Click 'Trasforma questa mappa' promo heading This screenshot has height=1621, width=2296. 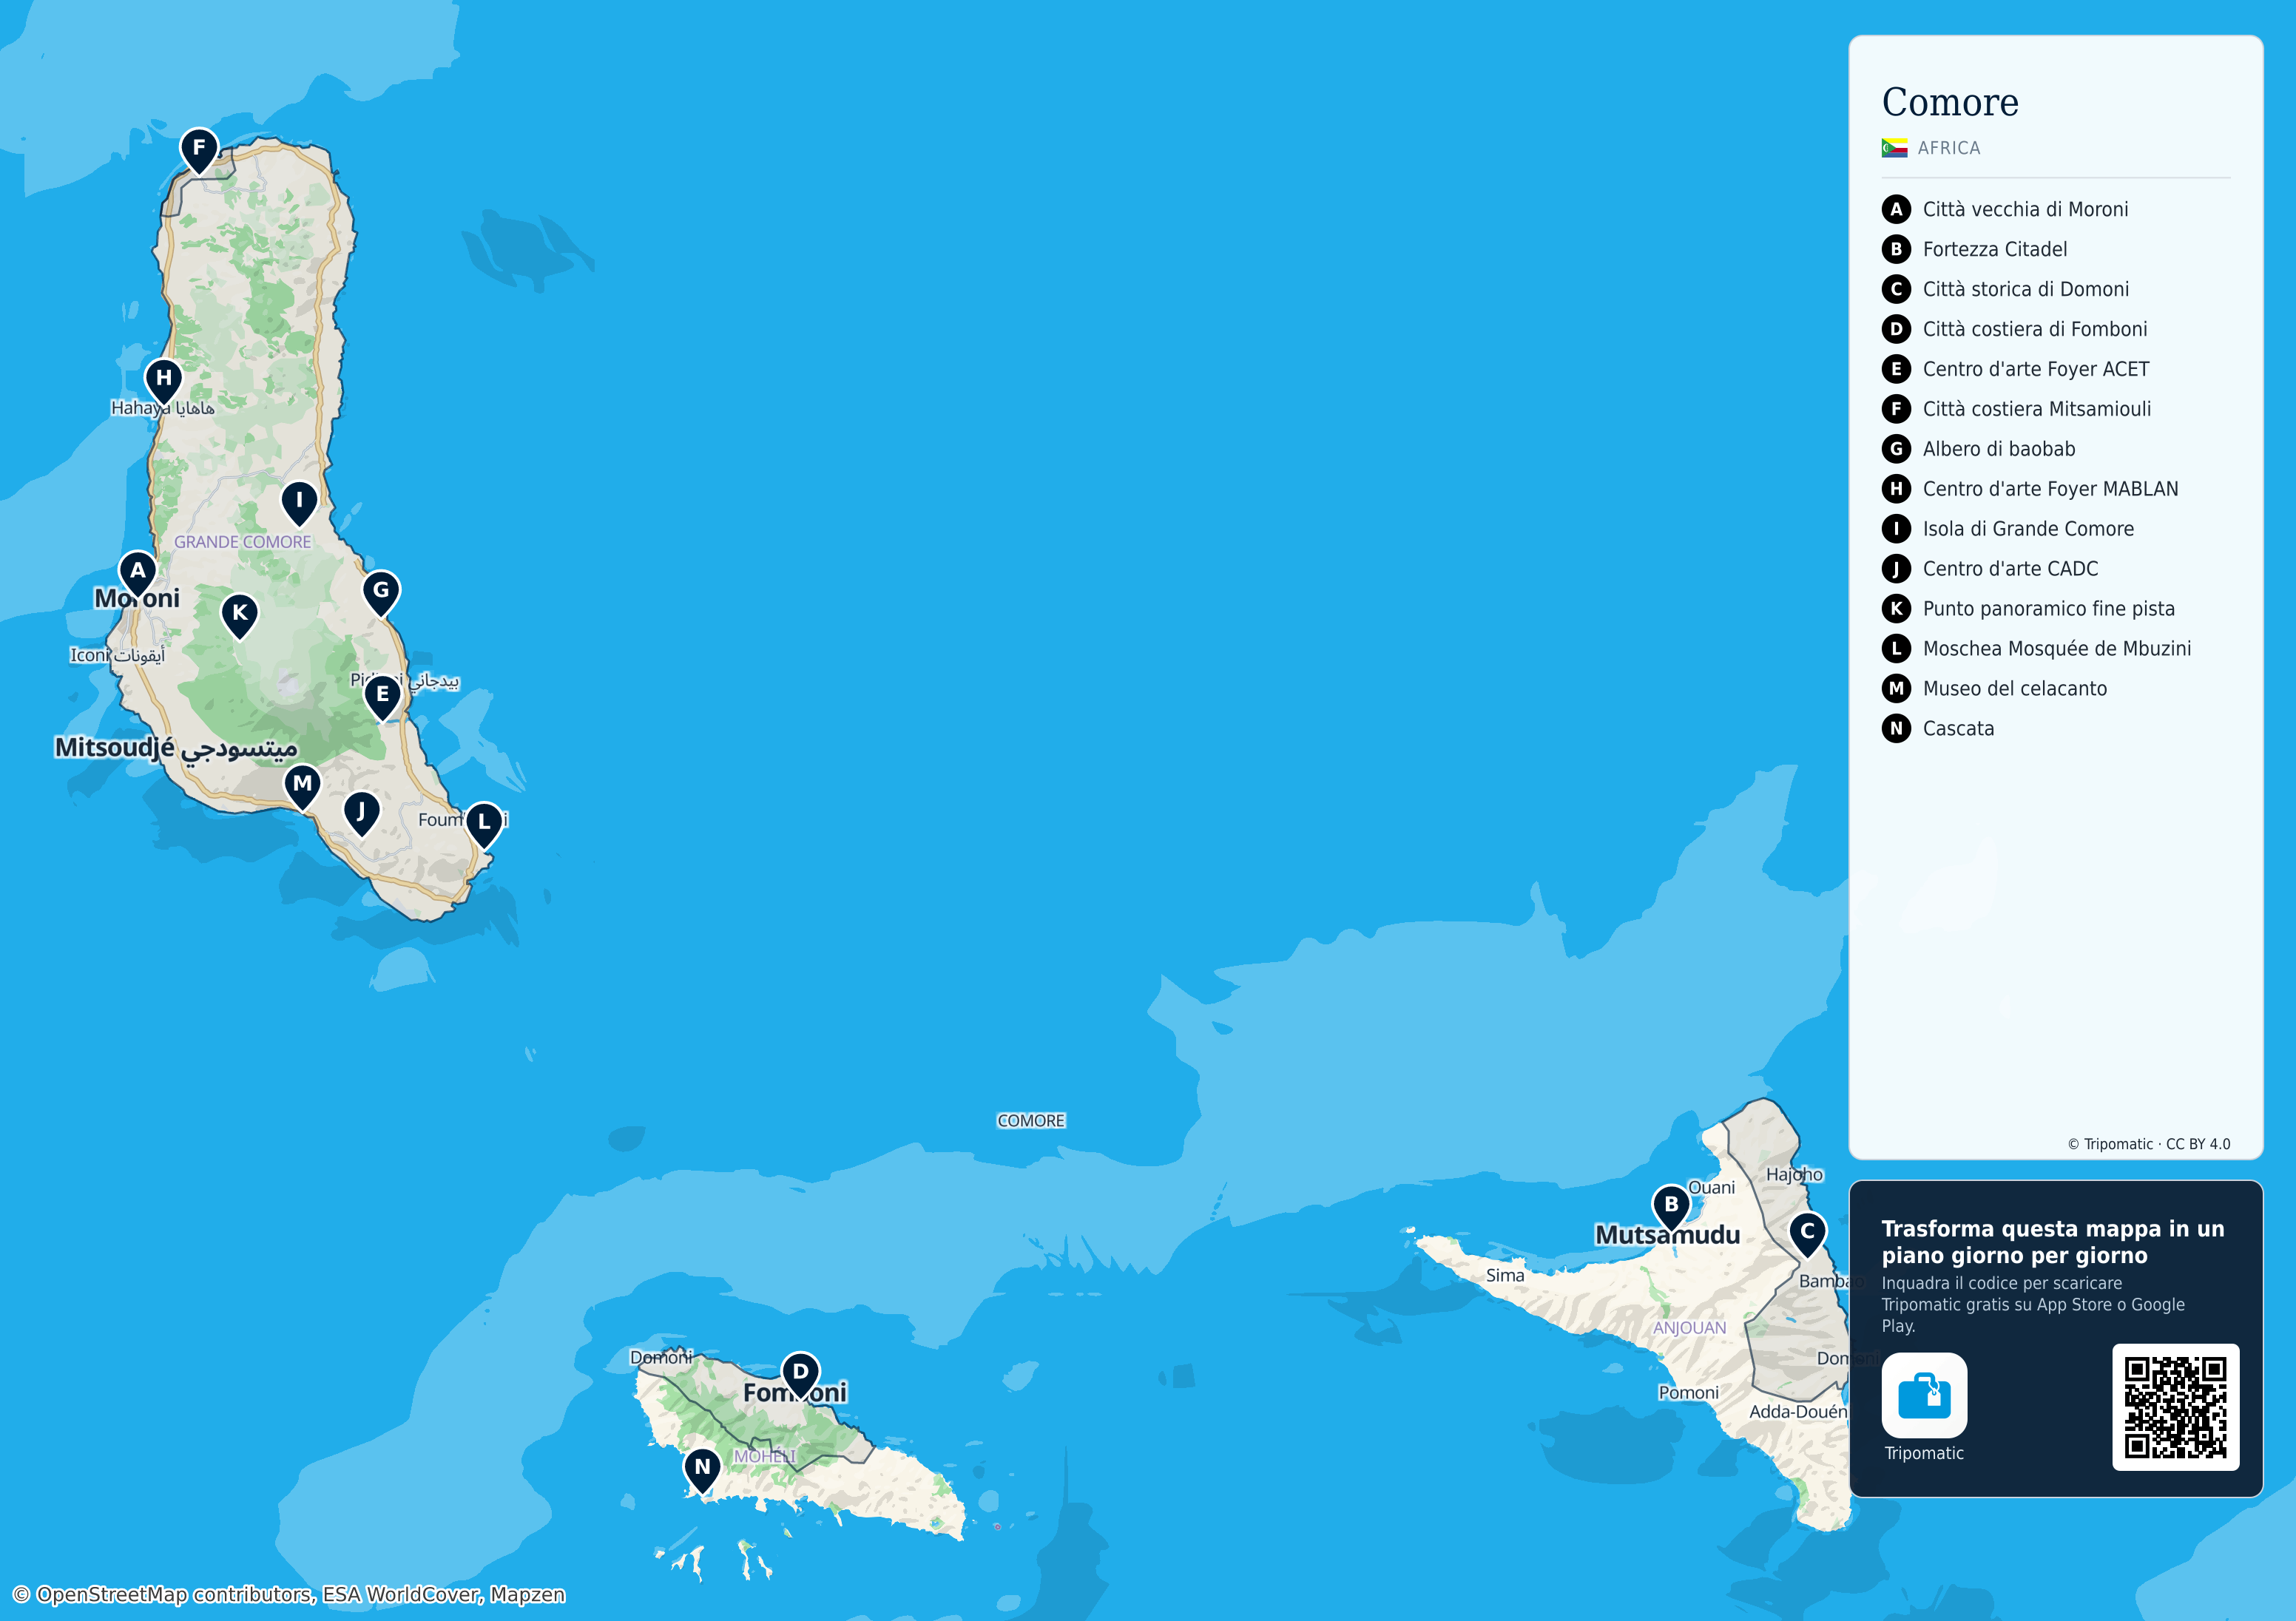[2052, 1242]
